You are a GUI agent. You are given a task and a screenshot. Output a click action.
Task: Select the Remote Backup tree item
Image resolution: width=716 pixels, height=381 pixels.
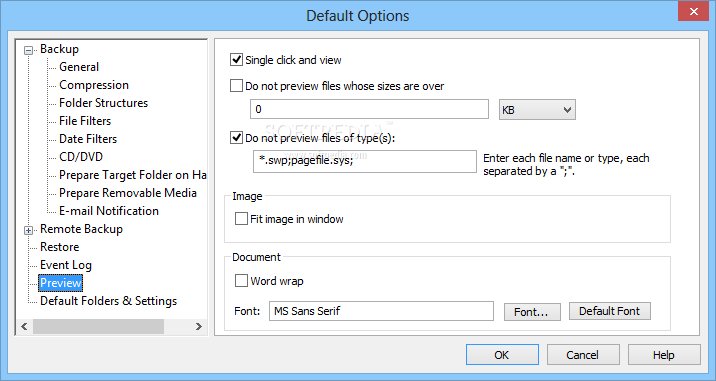tap(81, 229)
